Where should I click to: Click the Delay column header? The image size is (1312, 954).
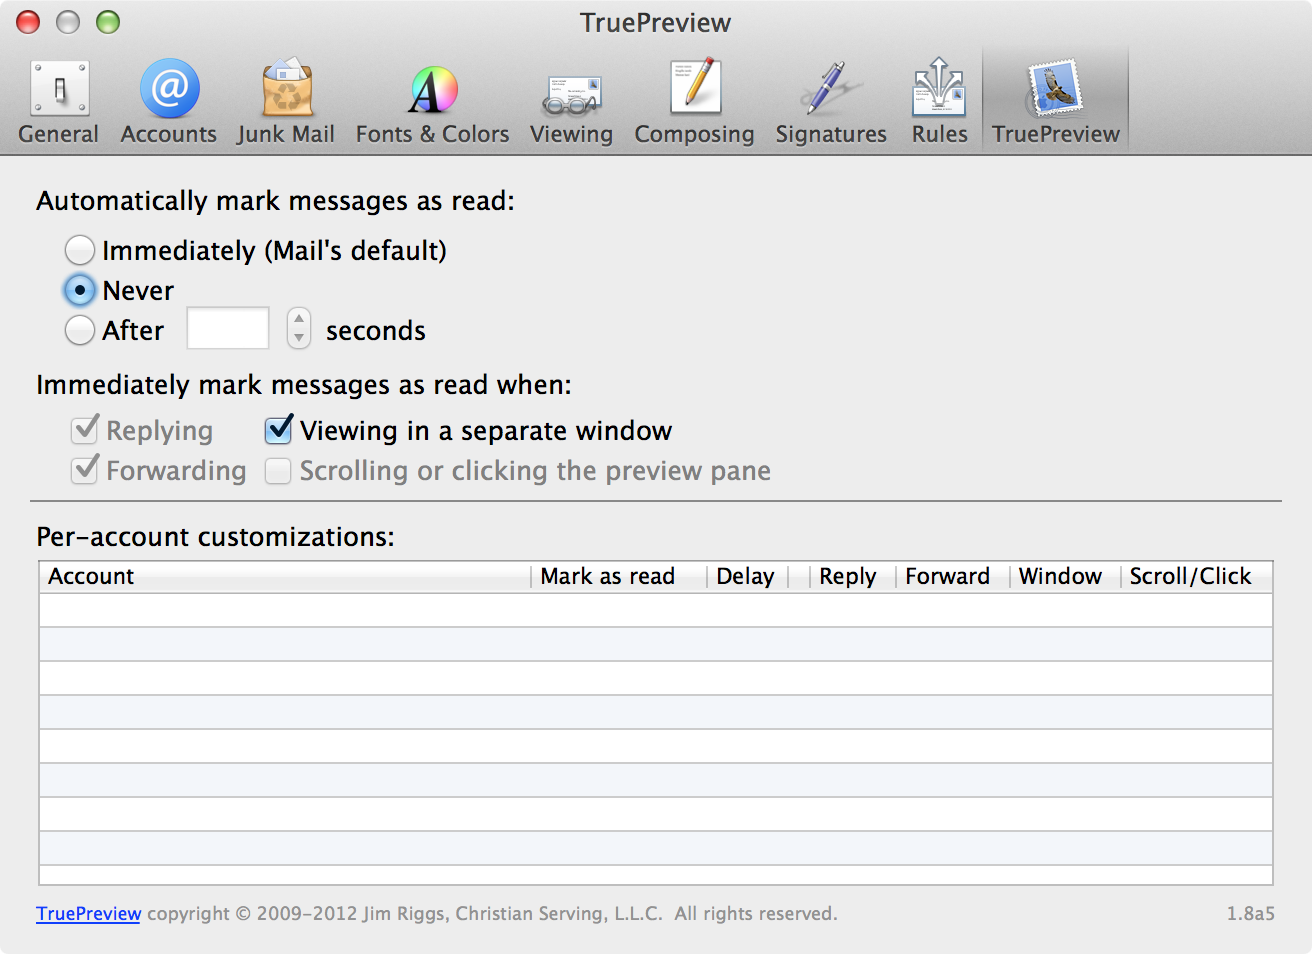[x=747, y=577]
